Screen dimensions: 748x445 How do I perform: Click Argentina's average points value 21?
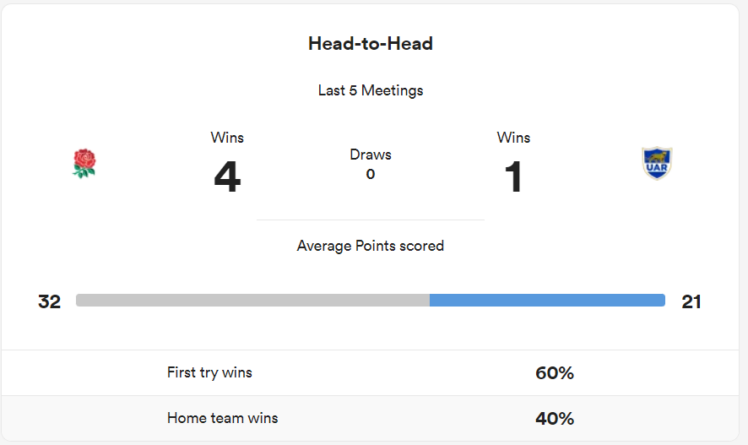(691, 301)
